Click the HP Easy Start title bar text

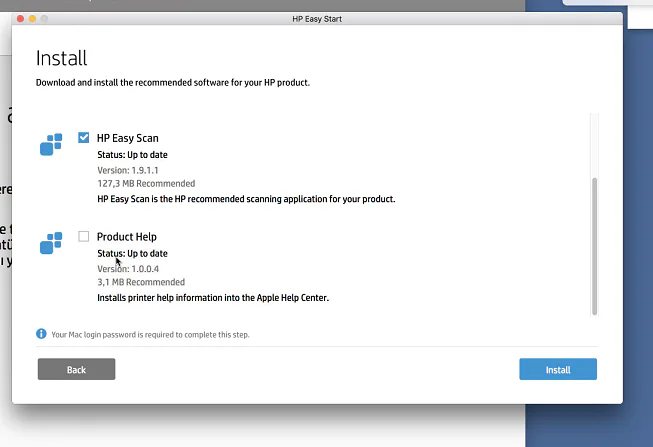pos(317,19)
